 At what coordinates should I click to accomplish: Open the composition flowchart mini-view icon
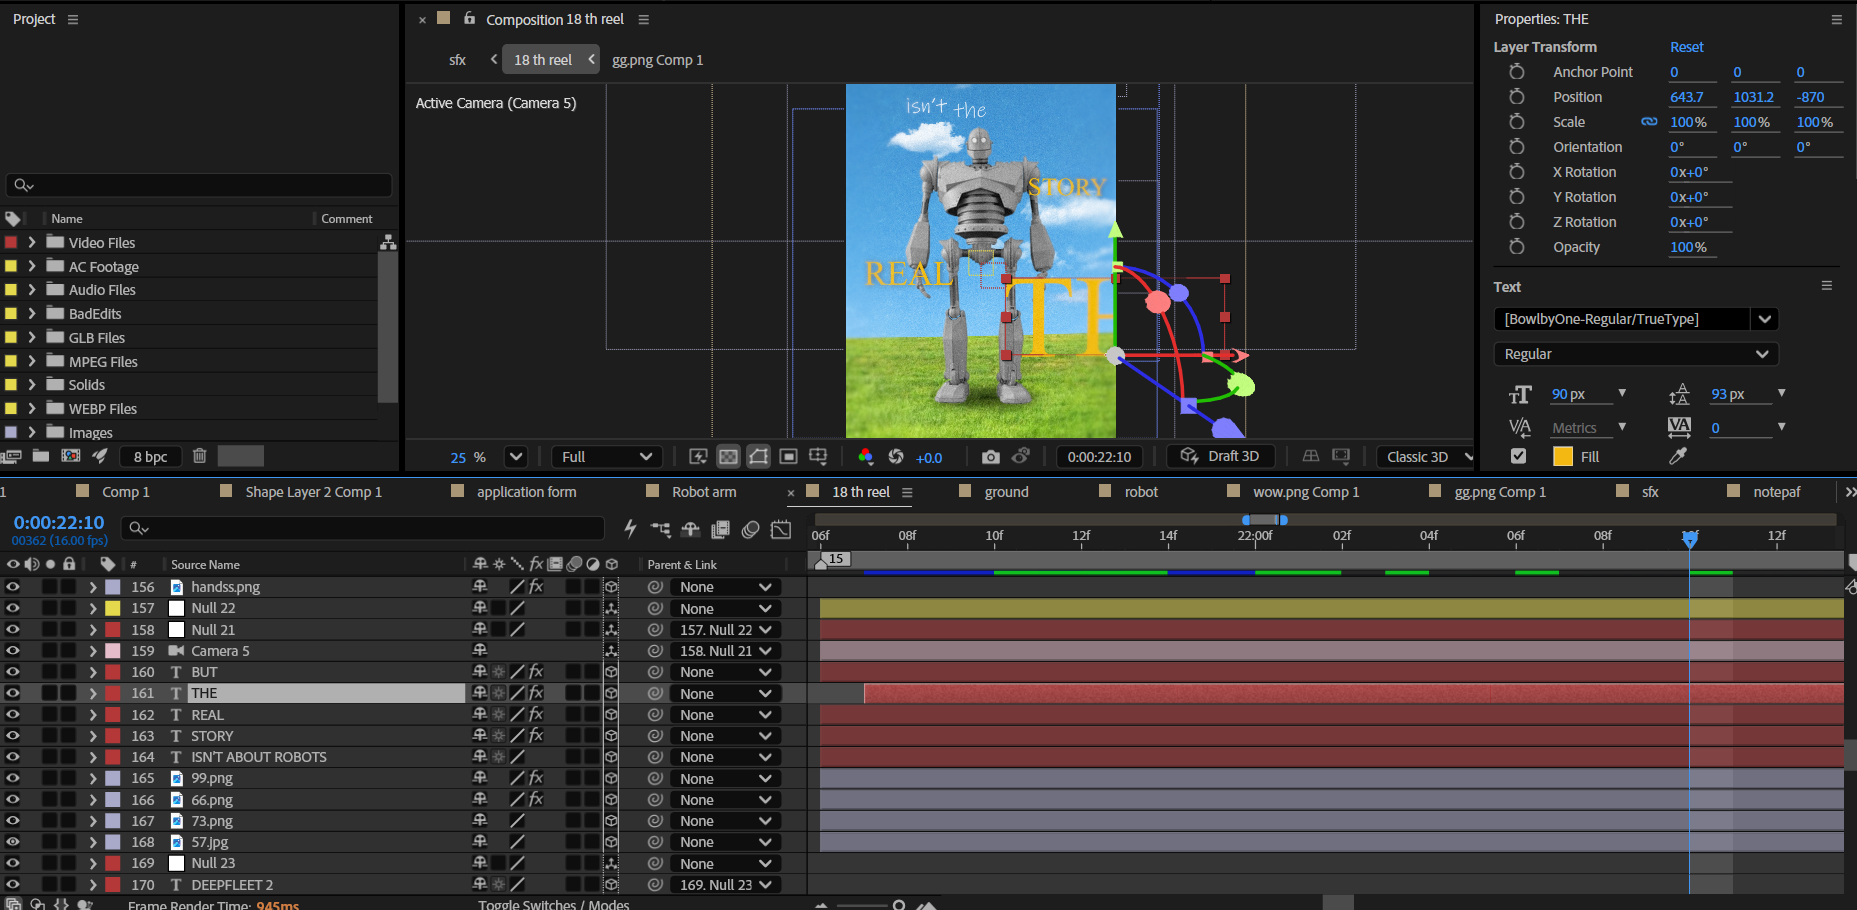click(x=660, y=529)
